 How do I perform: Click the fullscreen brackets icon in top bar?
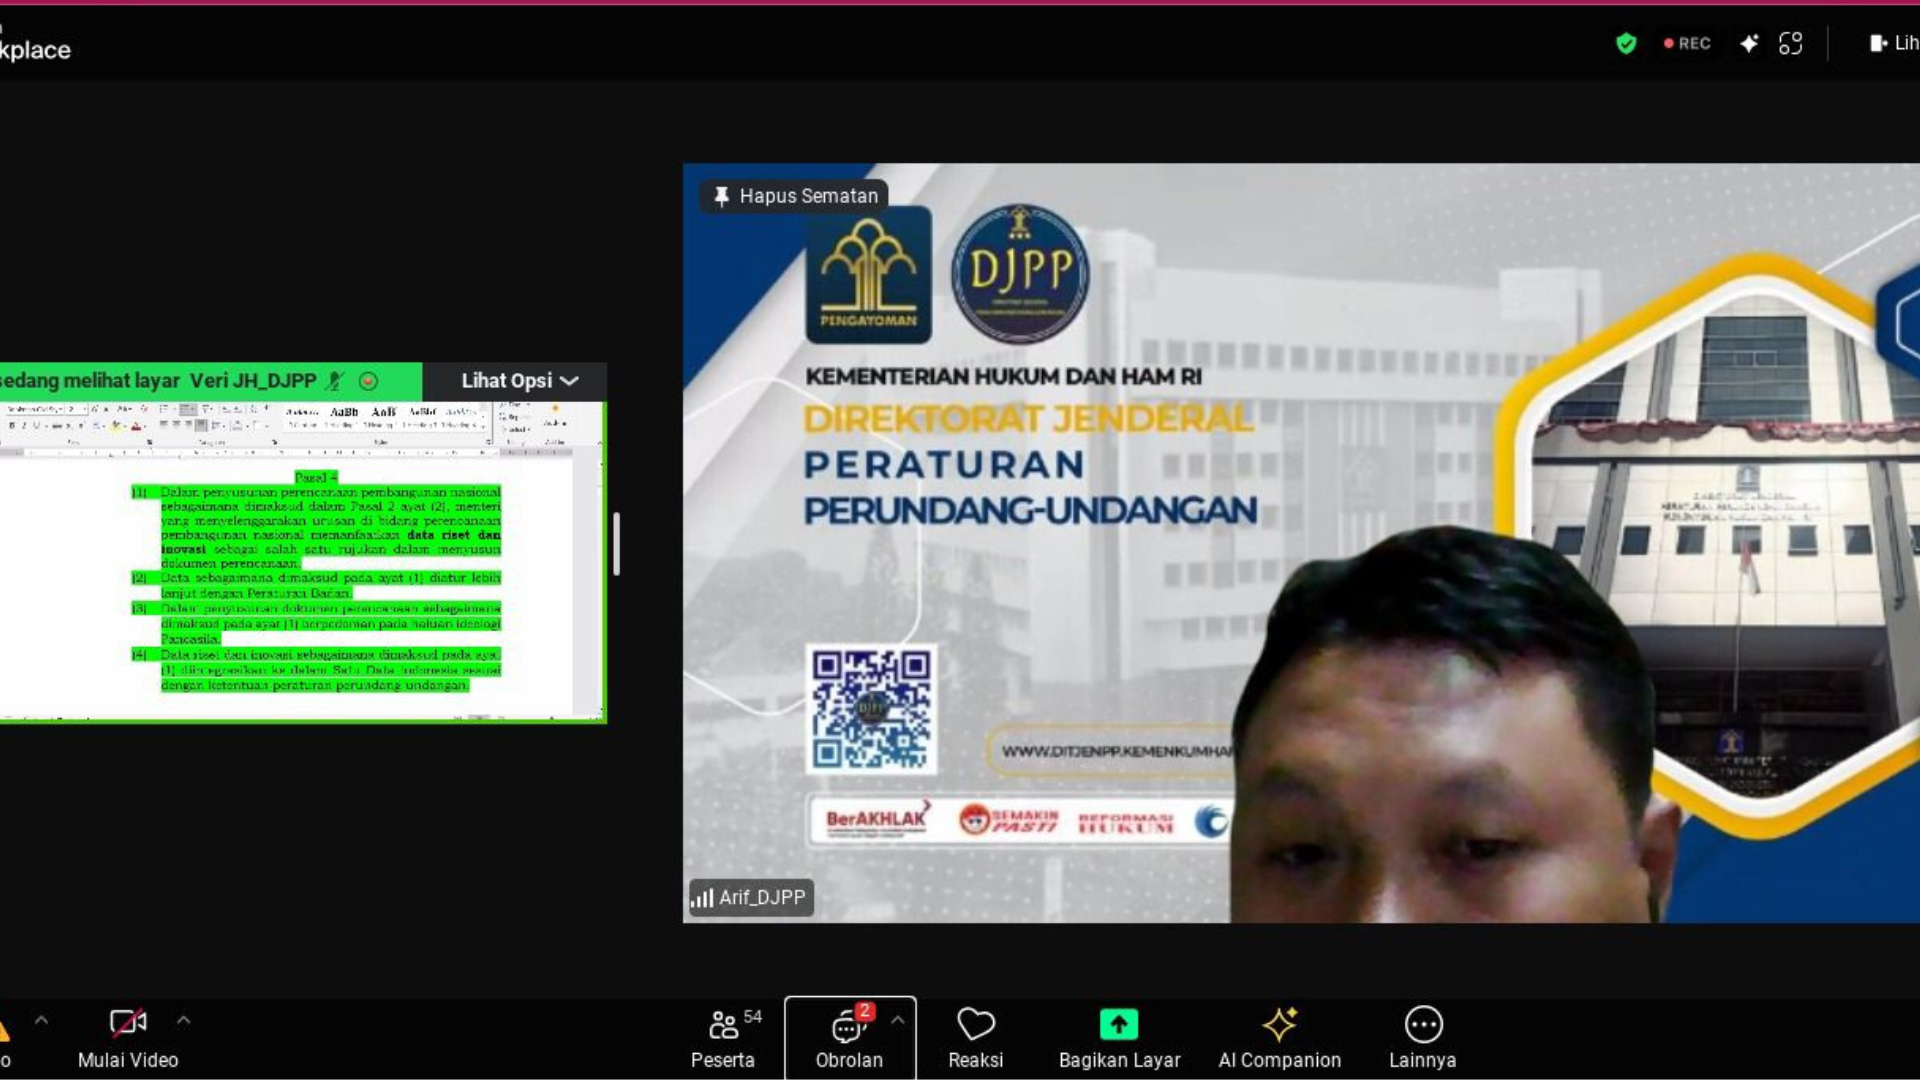pyautogui.click(x=1790, y=43)
